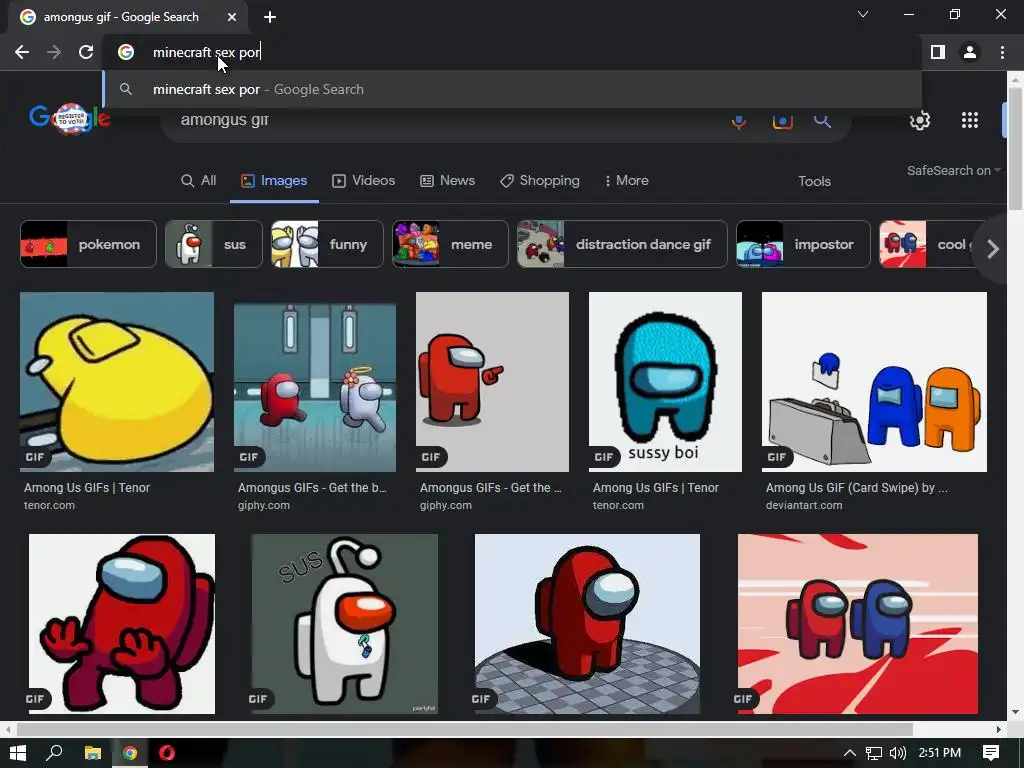This screenshot has width=1024, height=768.
Task: Open the volume speaker icon
Action: click(898, 753)
